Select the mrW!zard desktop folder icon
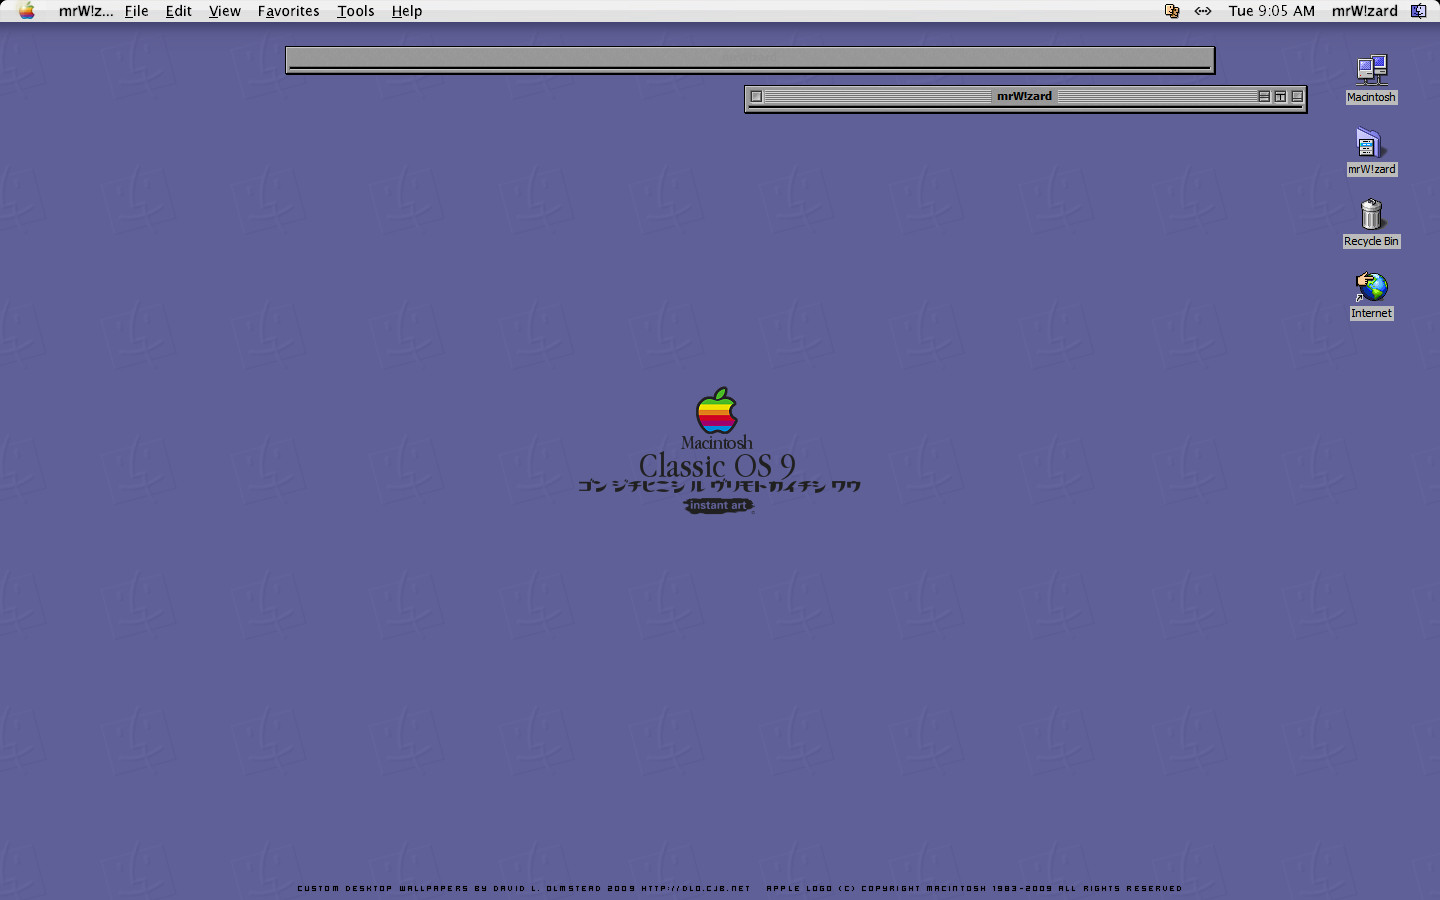The height and width of the screenshot is (900, 1440). coord(1370,144)
